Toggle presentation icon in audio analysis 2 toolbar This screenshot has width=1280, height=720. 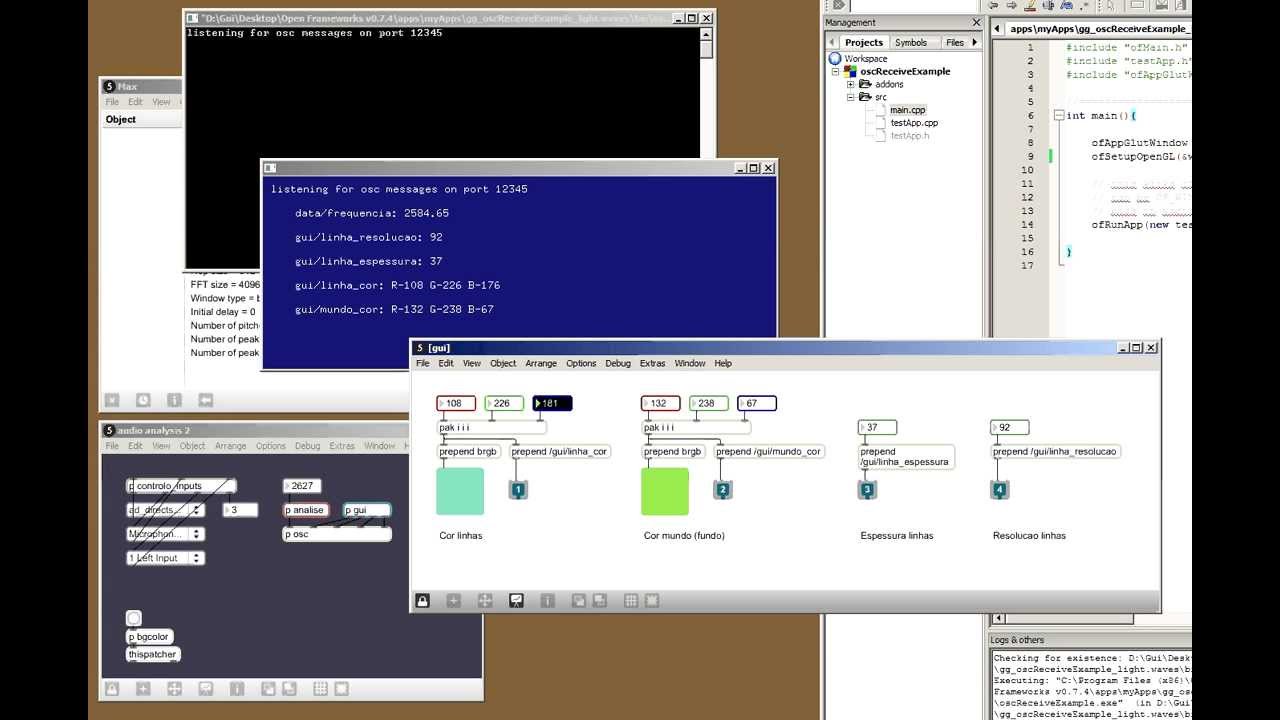[205, 689]
